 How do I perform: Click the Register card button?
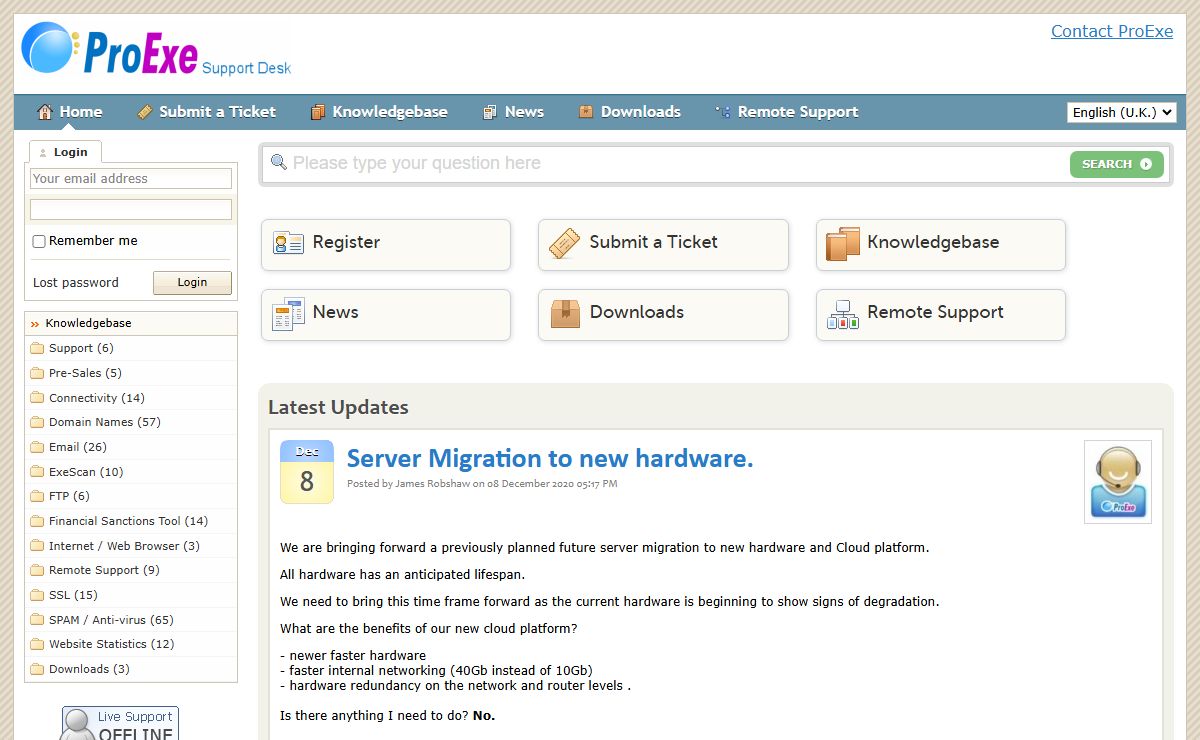click(x=386, y=245)
